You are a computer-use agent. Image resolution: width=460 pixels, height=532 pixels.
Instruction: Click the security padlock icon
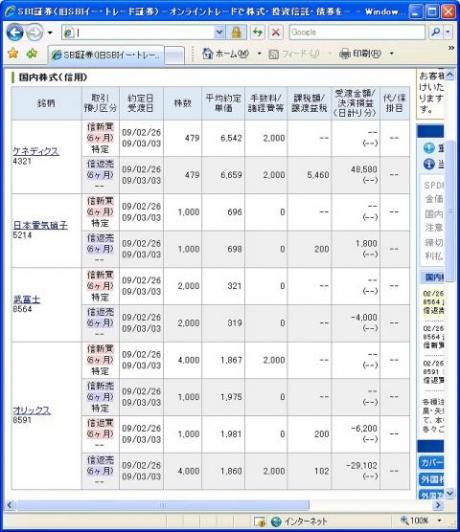[x=236, y=33]
